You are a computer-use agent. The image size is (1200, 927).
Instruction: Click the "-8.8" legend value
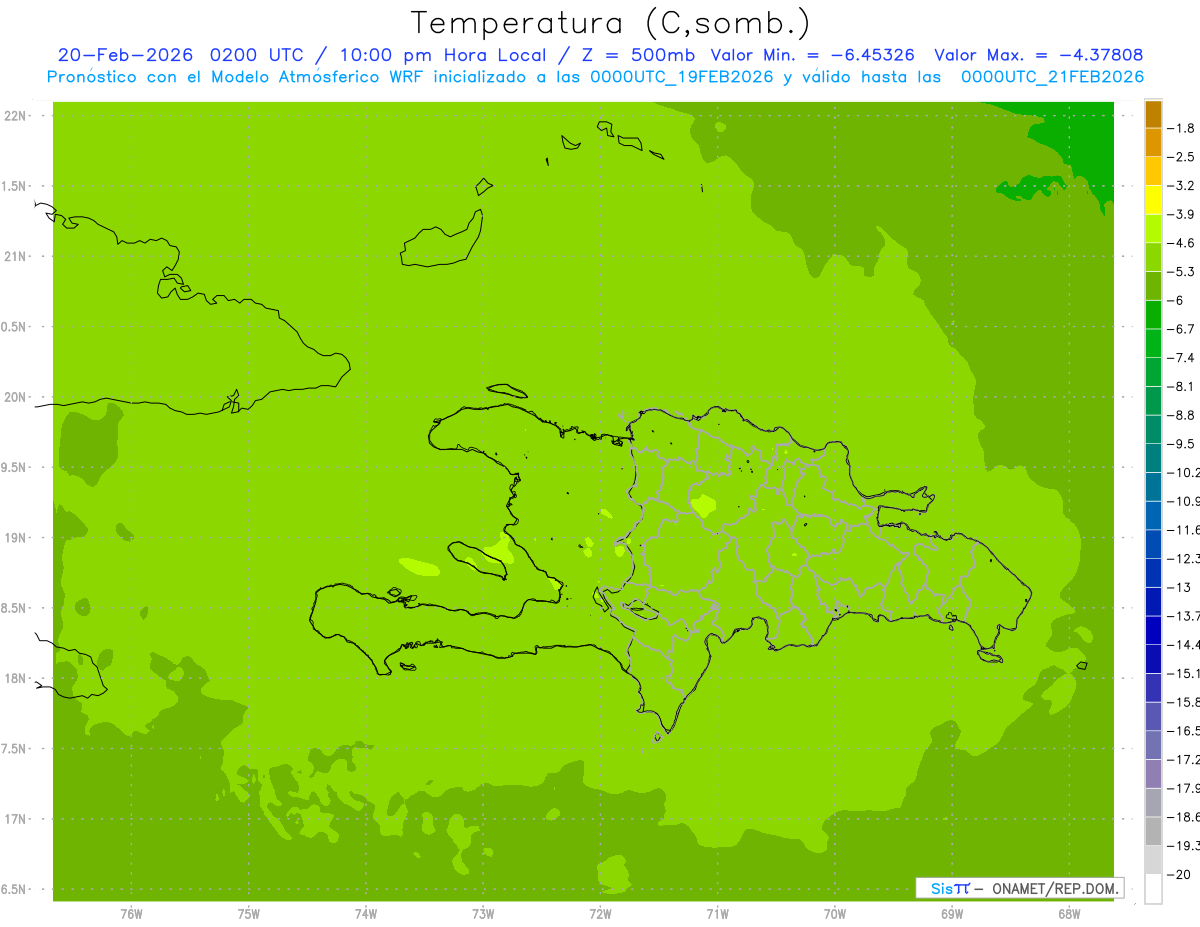pyautogui.click(x=1182, y=415)
